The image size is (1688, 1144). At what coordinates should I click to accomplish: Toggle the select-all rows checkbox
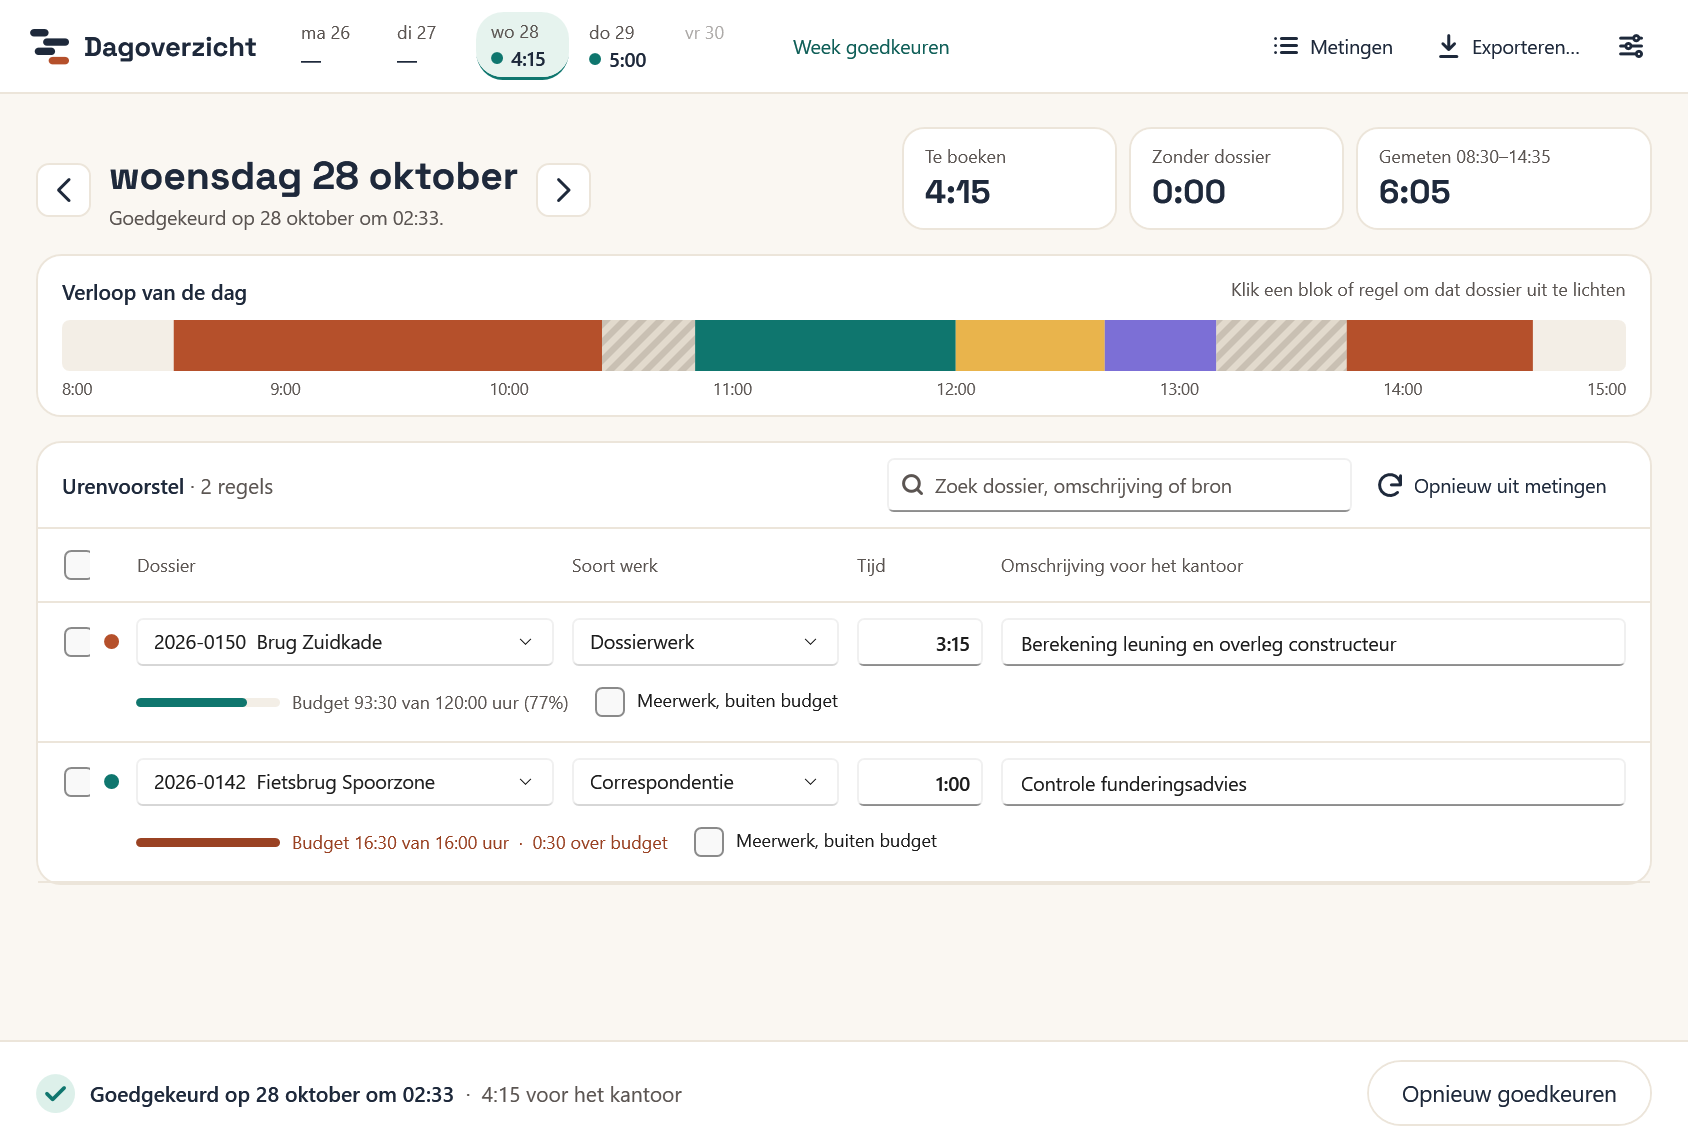[78, 565]
